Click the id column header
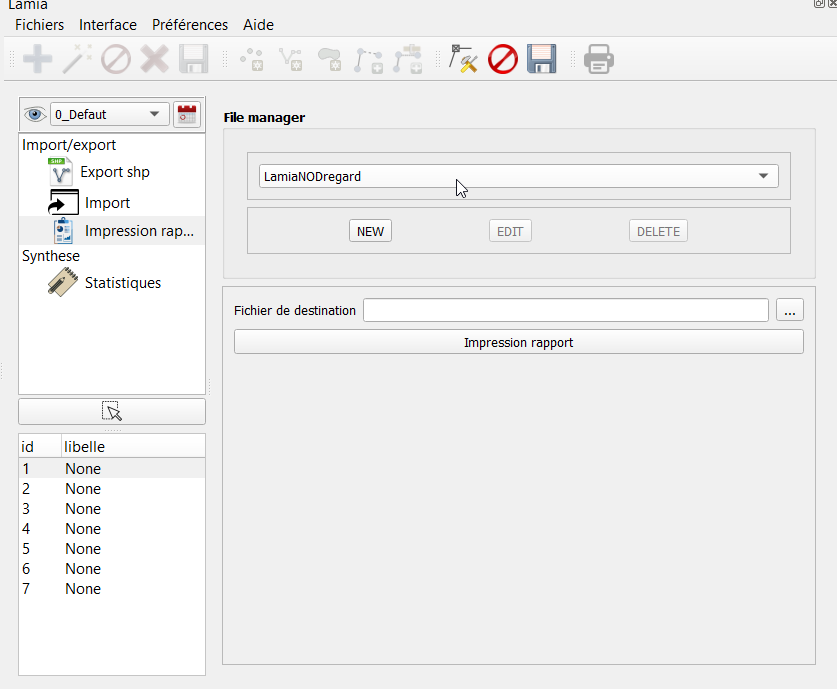The width and height of the screenshot is (837, 689). tap(40, 446)
